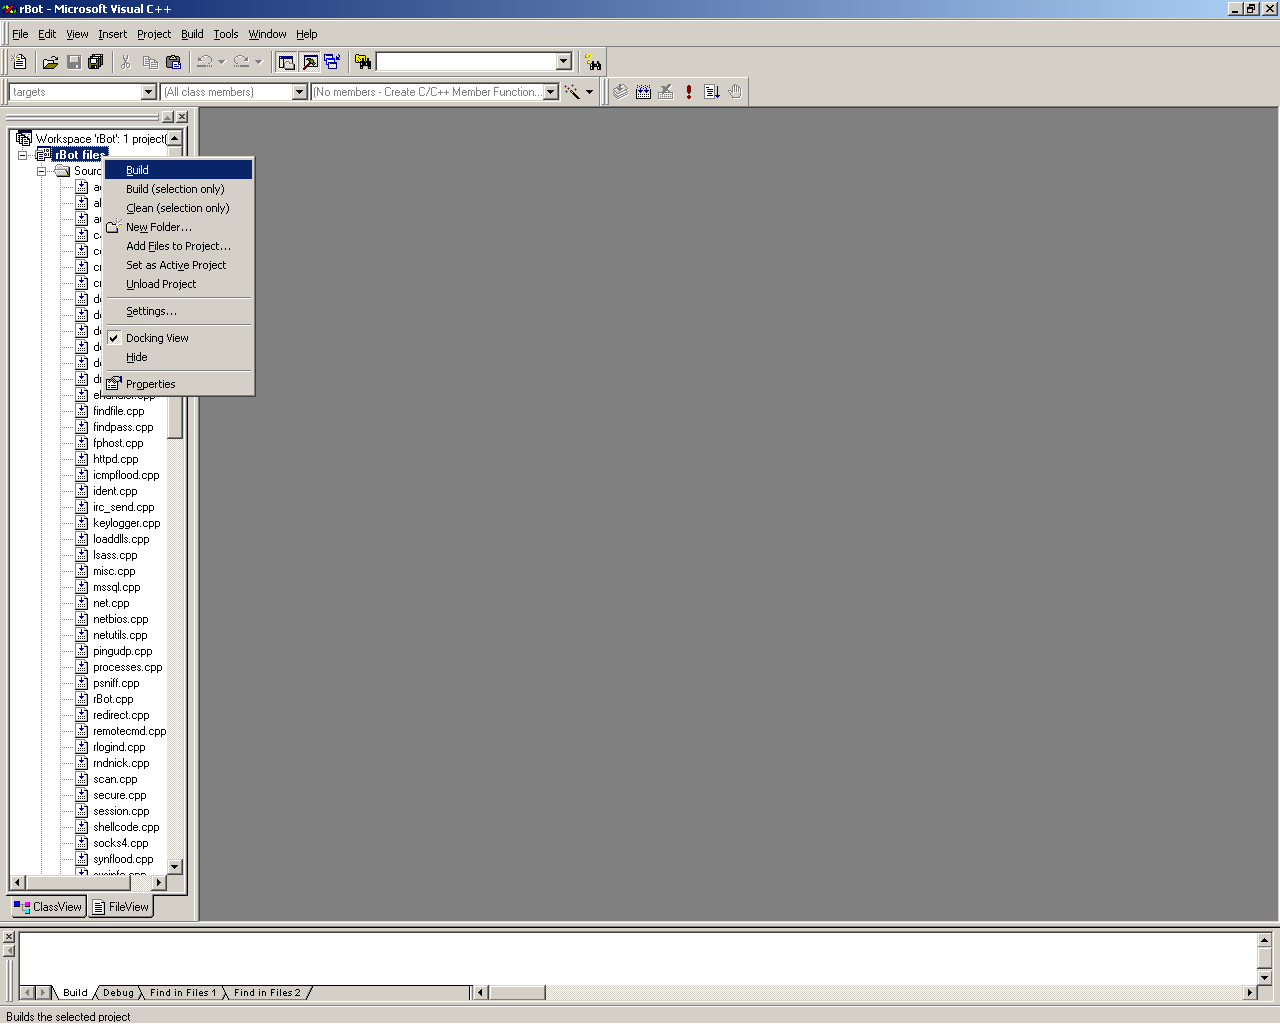Choose Build (selection only) menu entry
Image resolution: width=1280 pixels, height=1024 pixels.
click(x=179, y=189)
